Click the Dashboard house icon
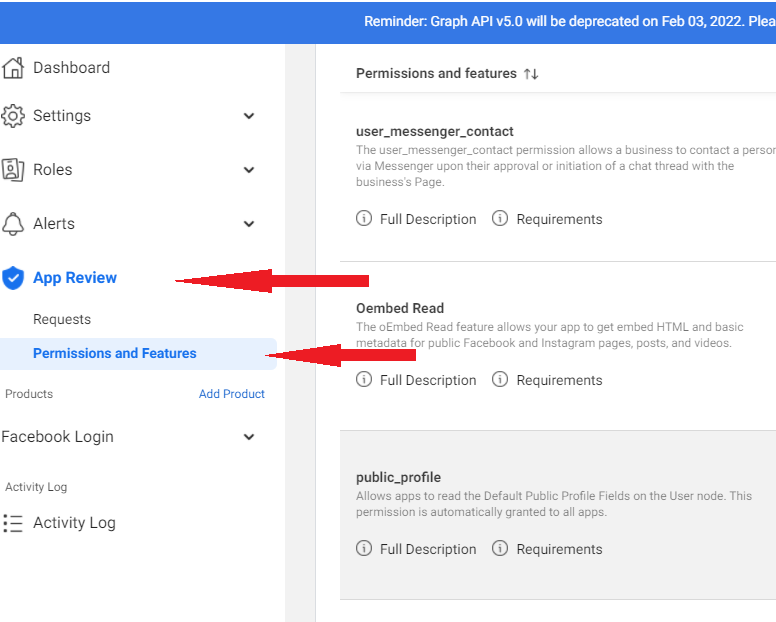Viewport: 776px width, 622px height. click(13, 68)
